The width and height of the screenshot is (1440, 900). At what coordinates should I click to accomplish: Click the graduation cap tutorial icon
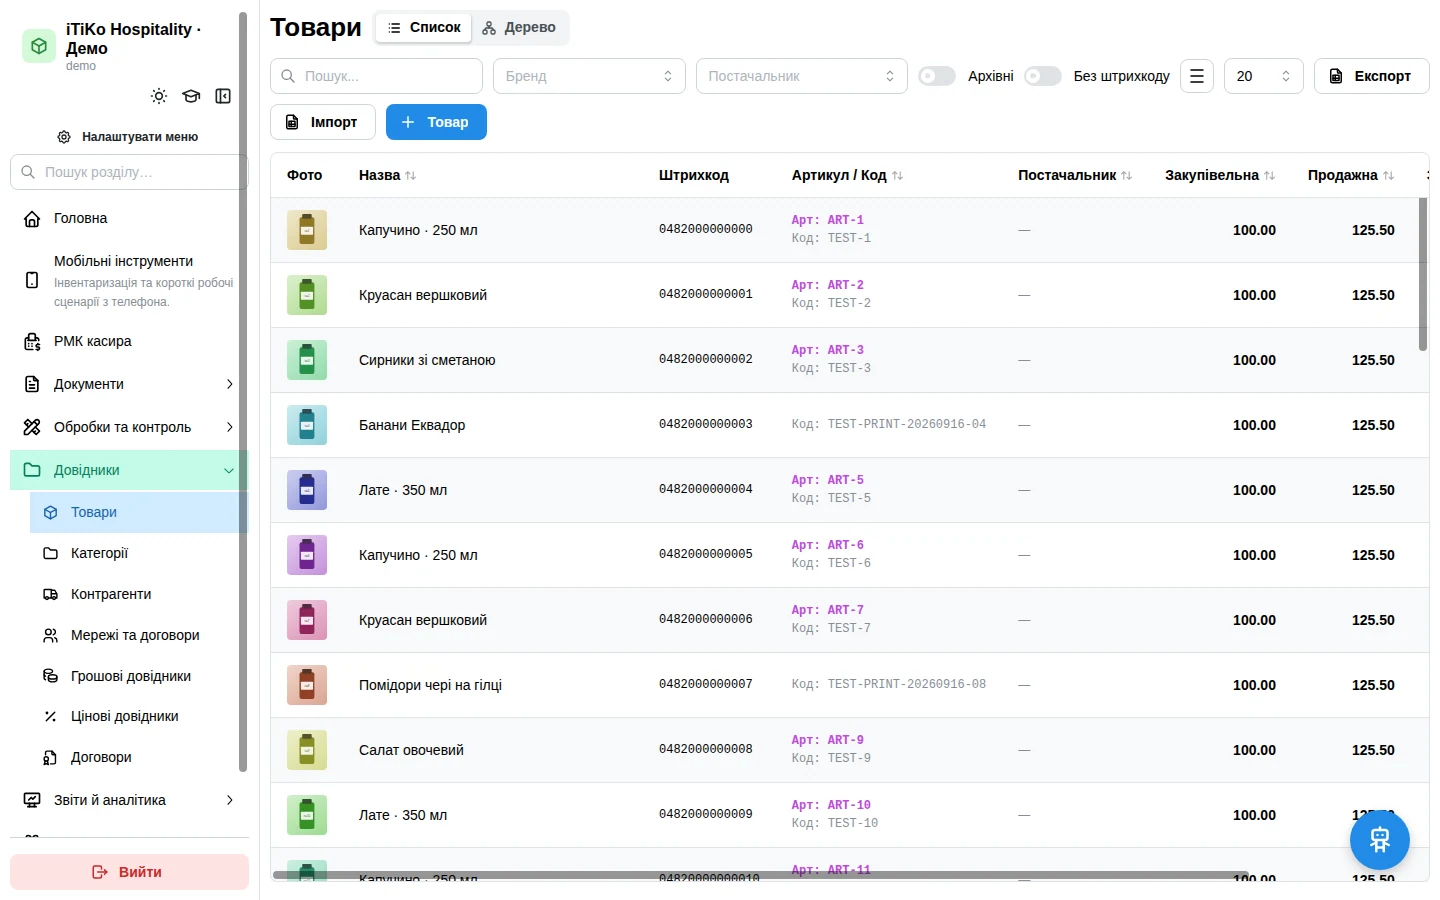[x=191, y=96]
